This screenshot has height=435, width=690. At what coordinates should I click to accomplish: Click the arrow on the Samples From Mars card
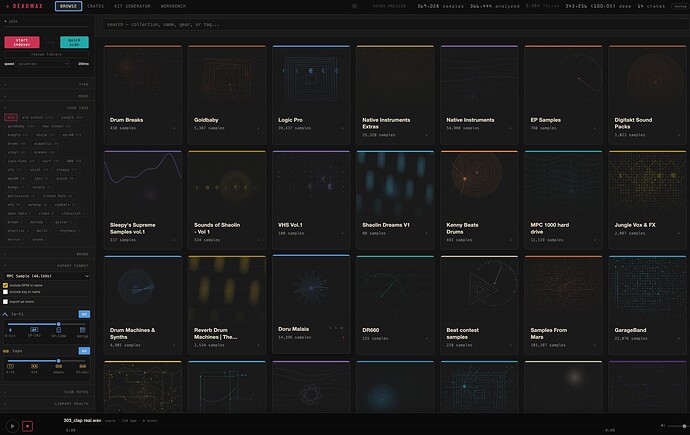(x=595, y=345)
